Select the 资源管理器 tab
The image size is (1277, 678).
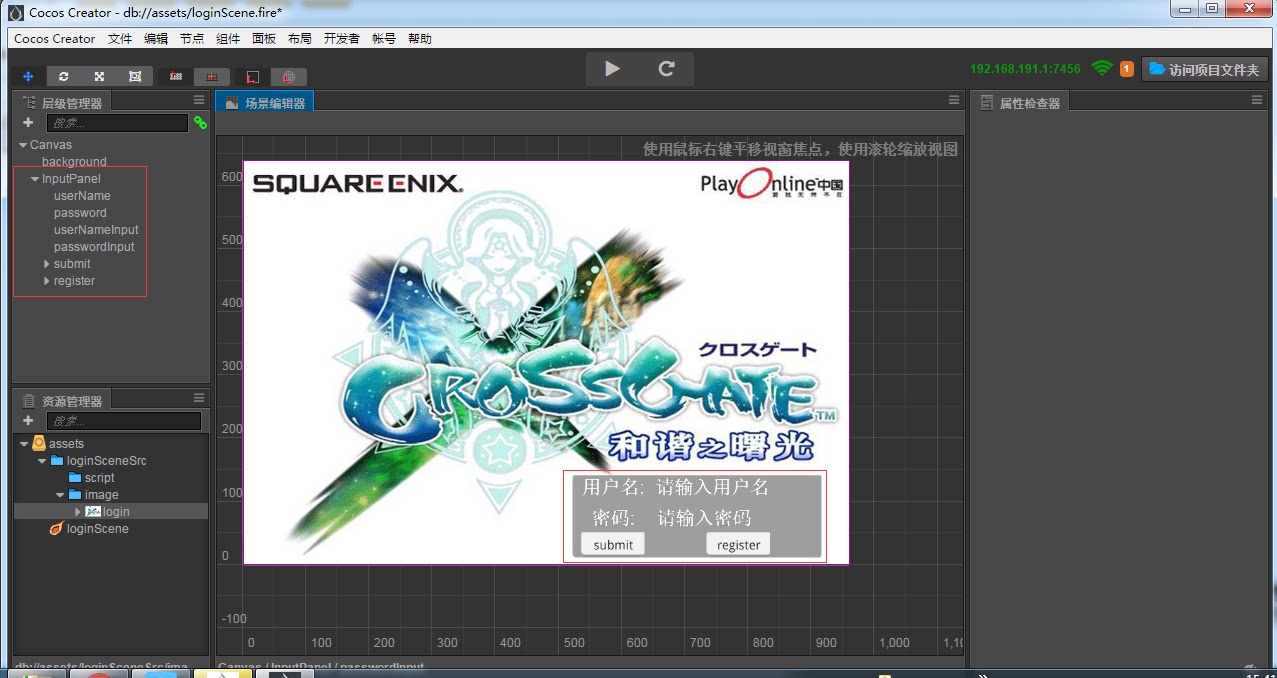(x=62, y=400)
